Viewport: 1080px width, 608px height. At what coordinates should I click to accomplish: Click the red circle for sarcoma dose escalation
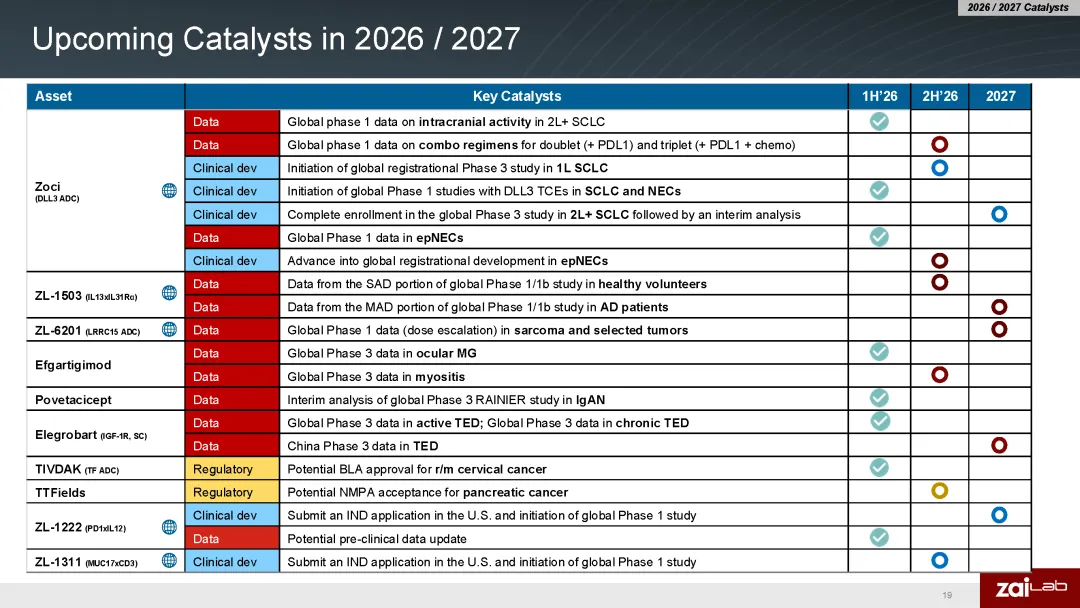point(999,329)
